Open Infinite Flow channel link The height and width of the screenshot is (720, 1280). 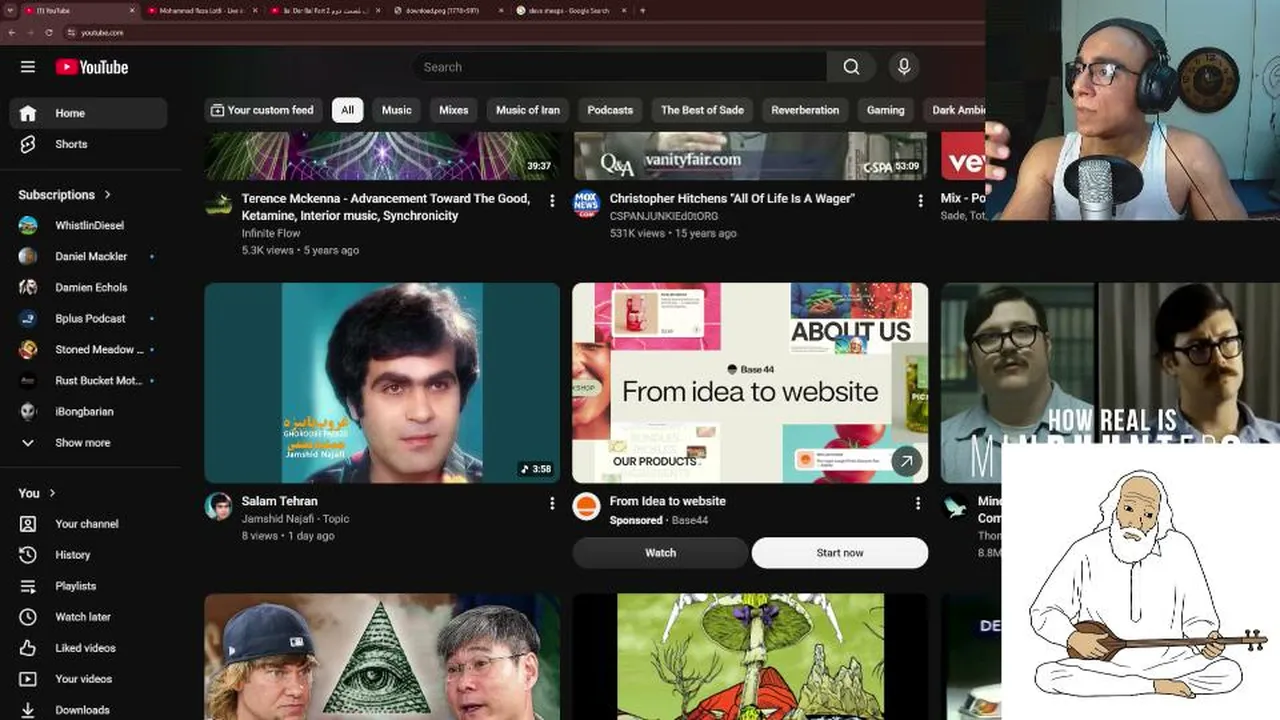coord(271,233)
